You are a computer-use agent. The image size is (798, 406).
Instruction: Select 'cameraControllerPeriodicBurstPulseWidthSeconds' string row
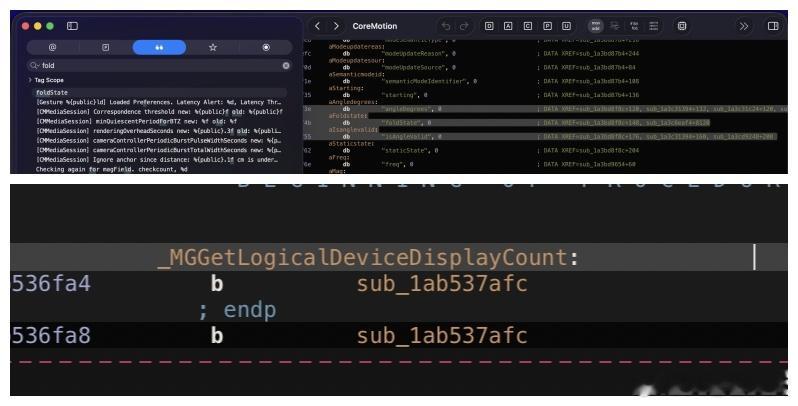pyautogui.click(x=159, y=140)
